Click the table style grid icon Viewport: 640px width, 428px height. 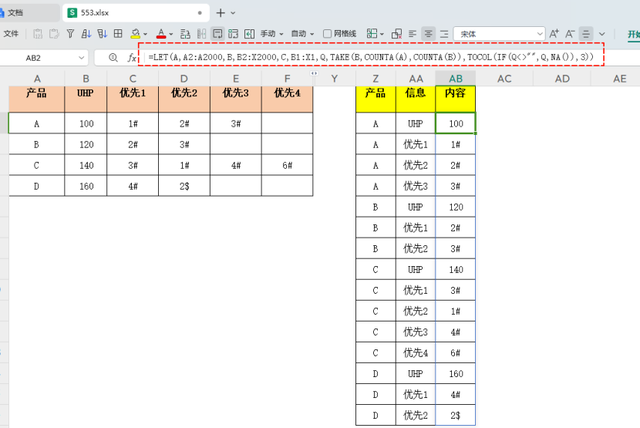tap(372, 34)
